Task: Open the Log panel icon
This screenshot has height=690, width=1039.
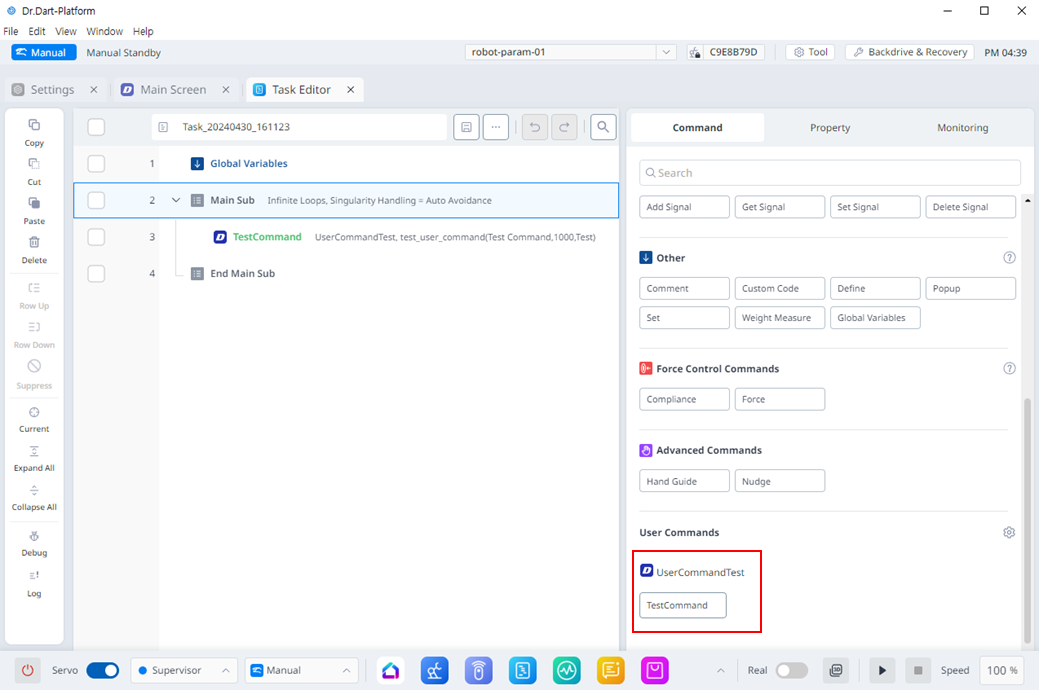Action: pos(34,575)
